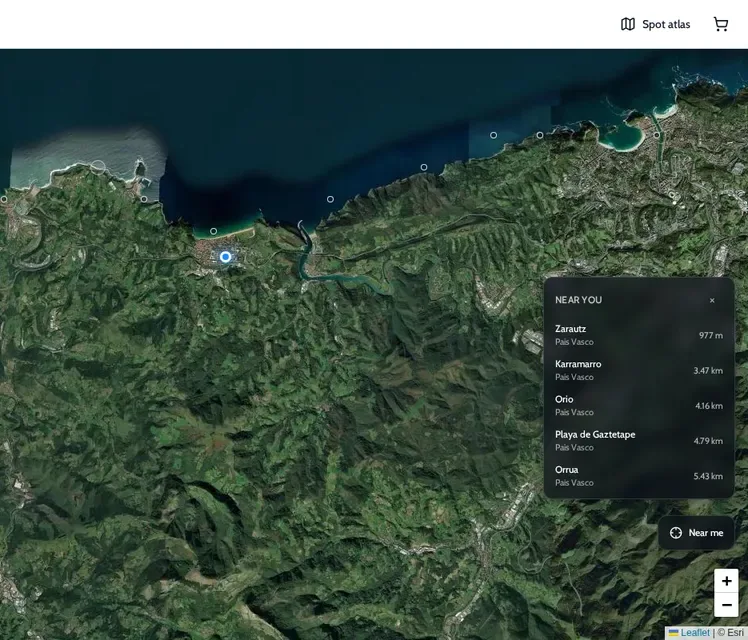The height and width of the screenshot is (640, 748).
Task: Click the 977 m distance value
Action: point(711,335)
